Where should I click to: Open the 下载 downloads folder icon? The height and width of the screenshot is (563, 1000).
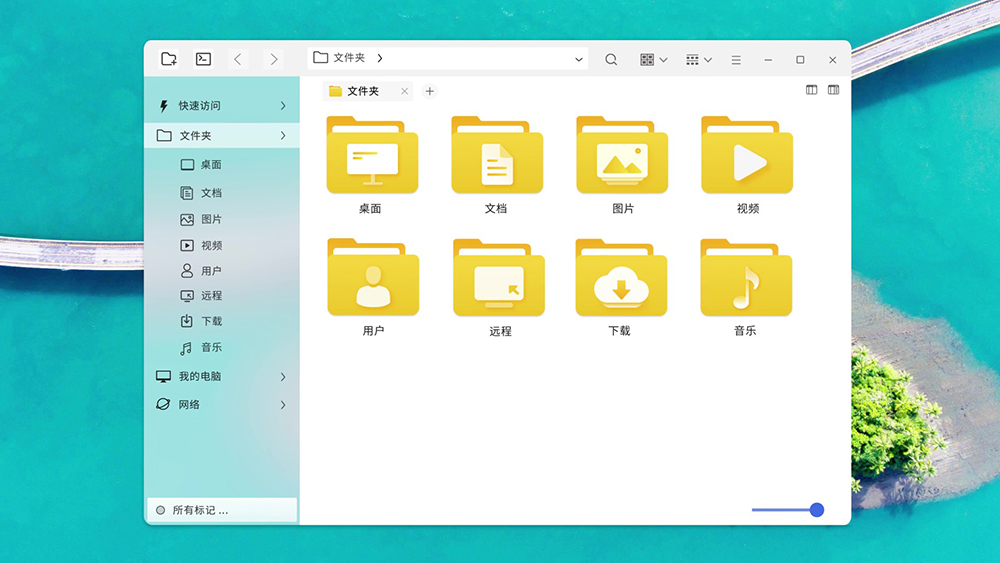tap(620, 278)
